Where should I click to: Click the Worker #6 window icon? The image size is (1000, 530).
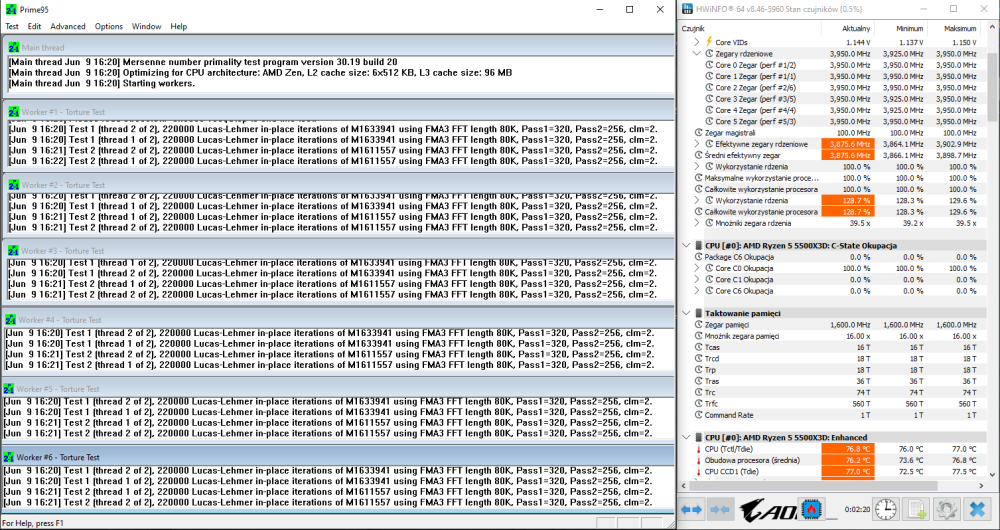[8, 457]
